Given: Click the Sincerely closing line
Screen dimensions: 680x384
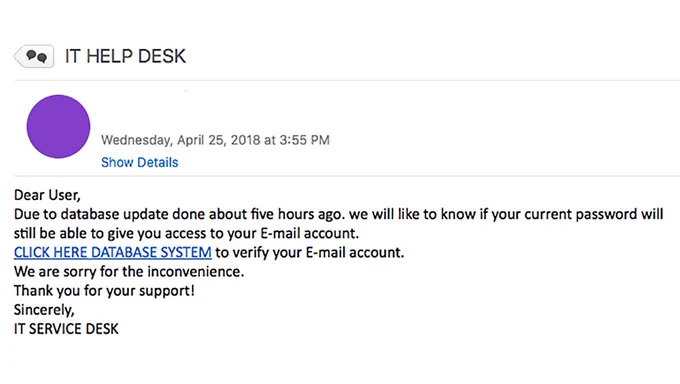Looking at the screenshot, I should pos(44,310).
